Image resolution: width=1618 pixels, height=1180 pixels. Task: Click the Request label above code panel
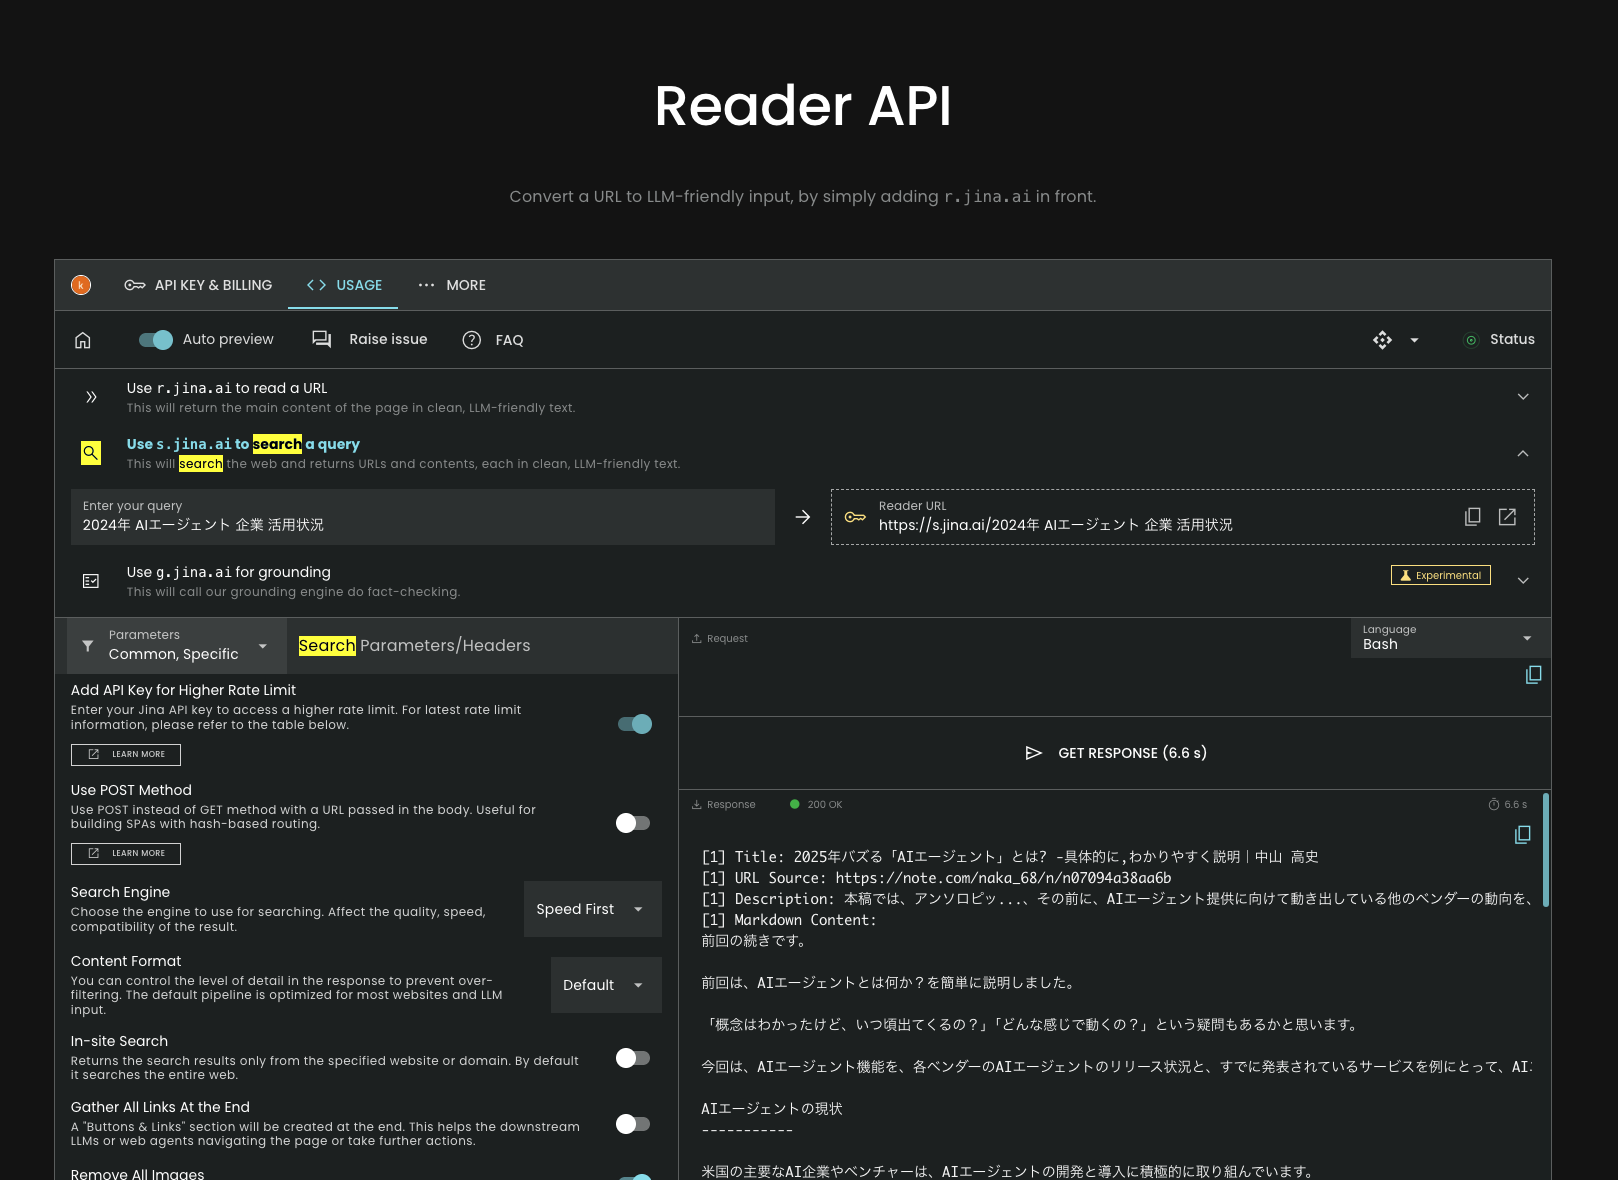tap(727, 639)
